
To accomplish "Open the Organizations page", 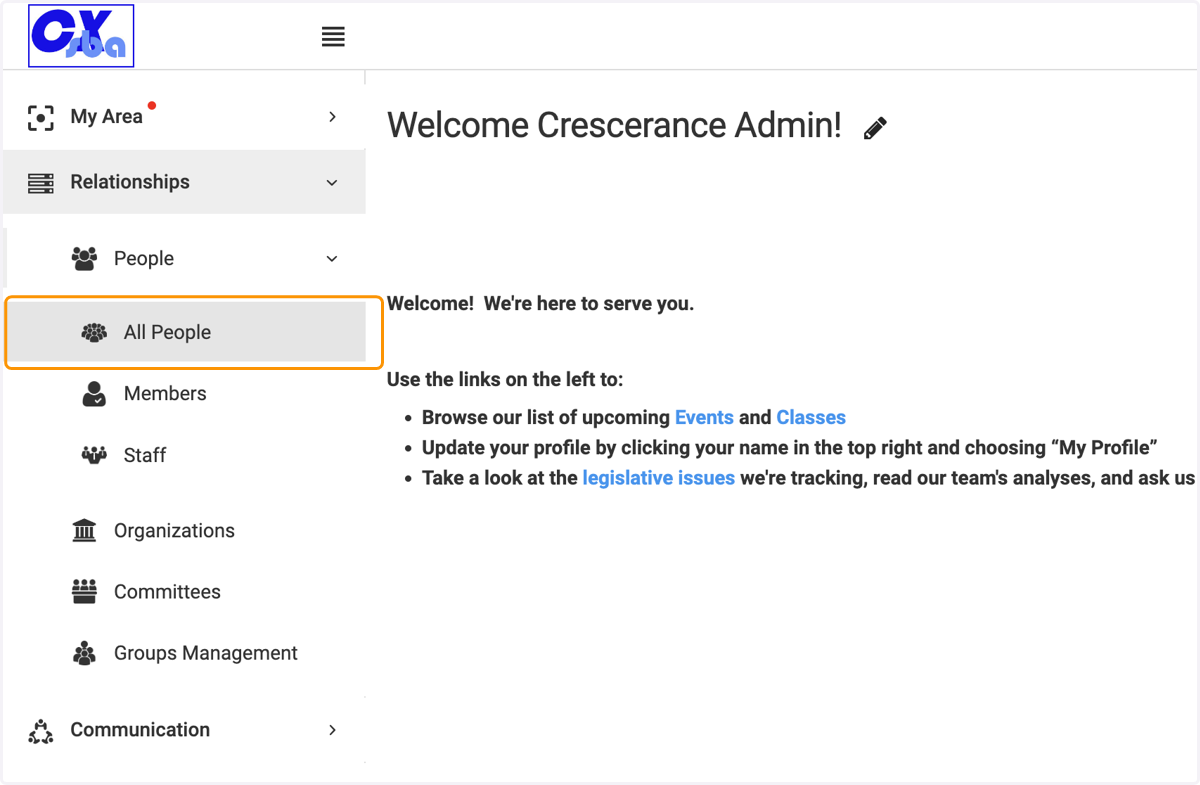I will tap(174, 531).
